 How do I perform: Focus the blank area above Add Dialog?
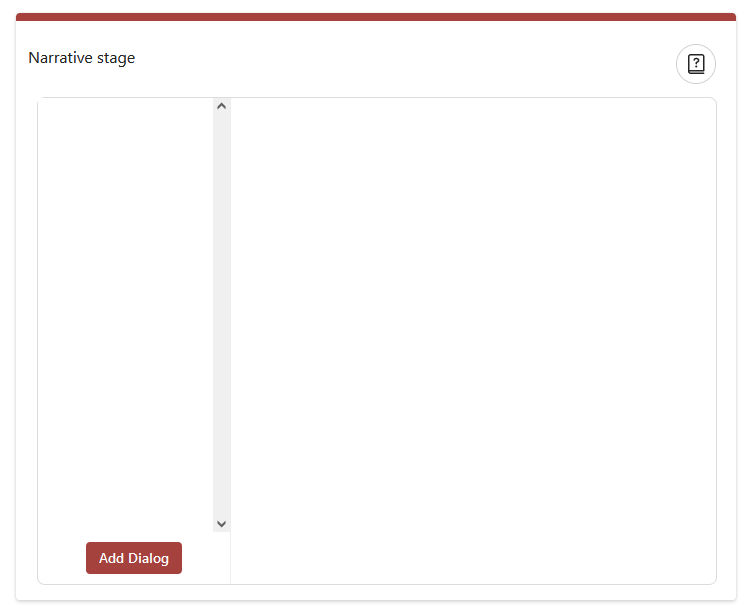click(126, 315)
